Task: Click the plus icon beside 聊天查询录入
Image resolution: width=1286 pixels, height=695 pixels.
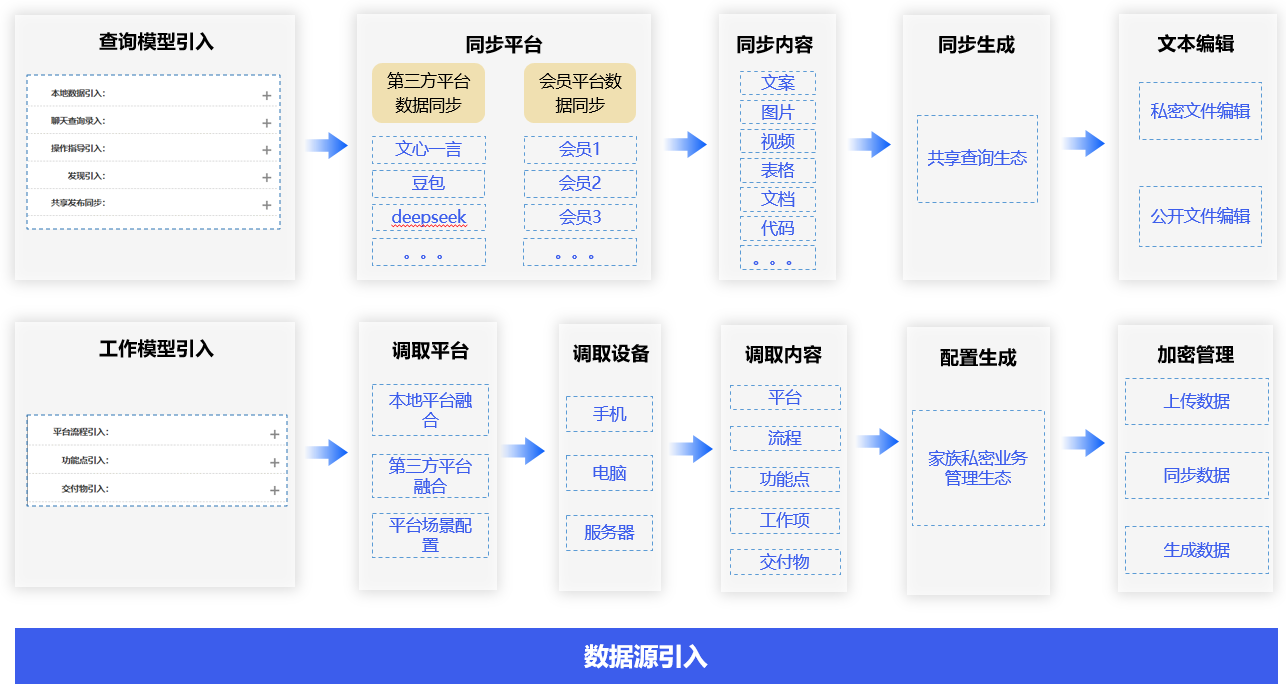Action: pos(267,123)
